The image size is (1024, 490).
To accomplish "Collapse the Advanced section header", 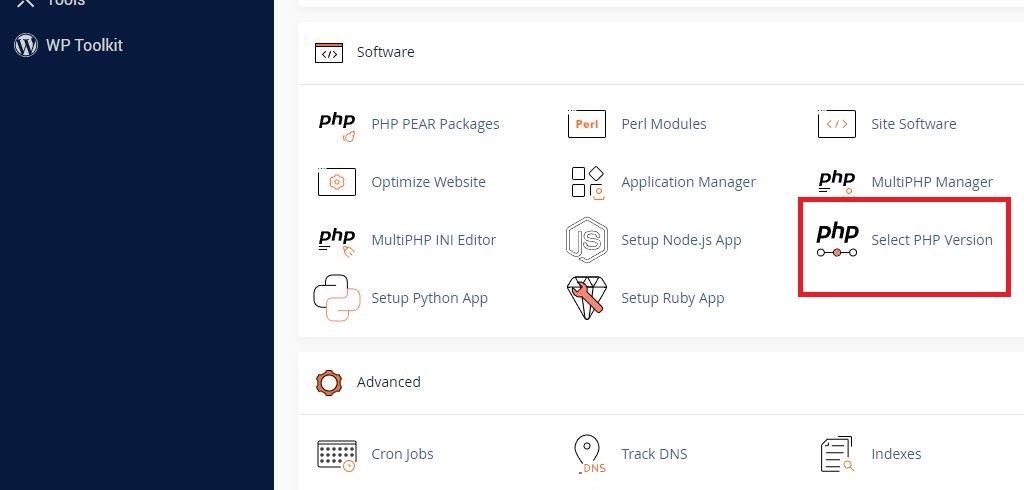I will pos(388,382).
